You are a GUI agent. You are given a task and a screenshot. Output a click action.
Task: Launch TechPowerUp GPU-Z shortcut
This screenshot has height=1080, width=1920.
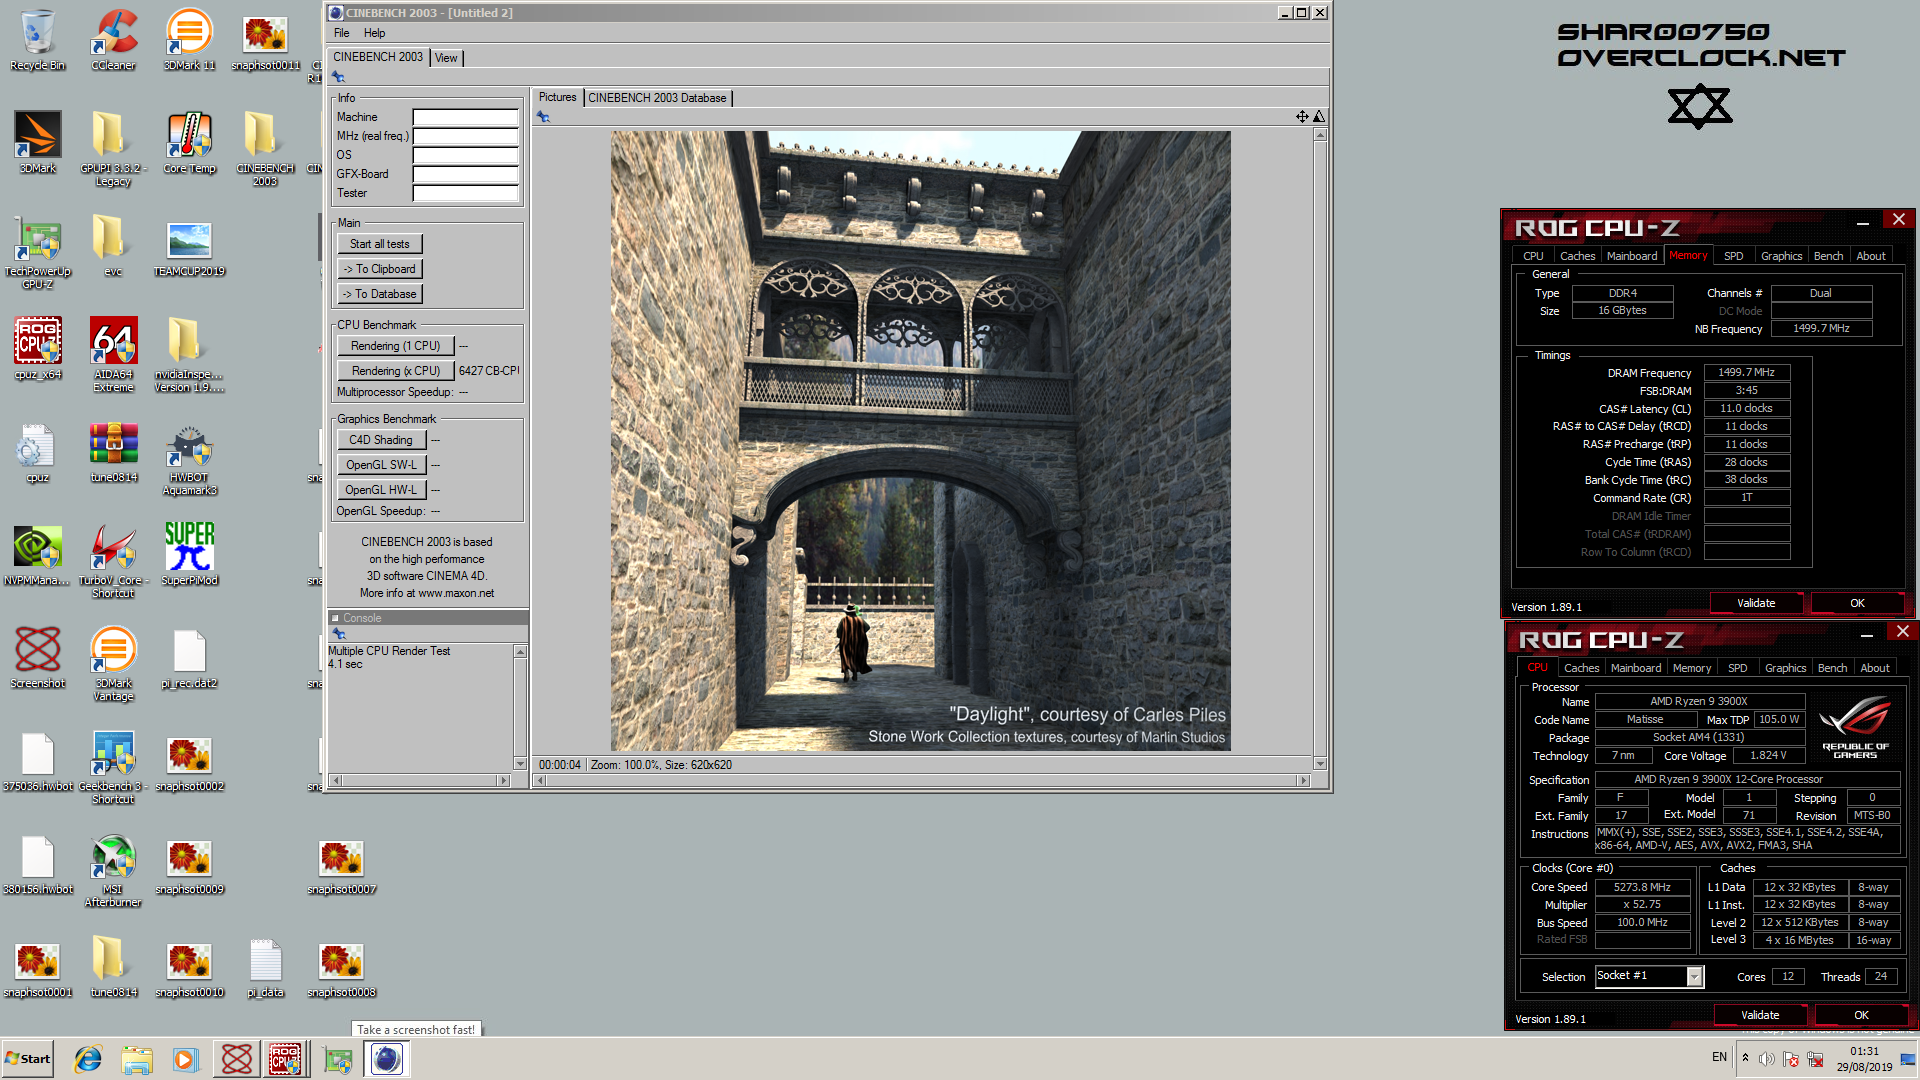coord(37,252)
